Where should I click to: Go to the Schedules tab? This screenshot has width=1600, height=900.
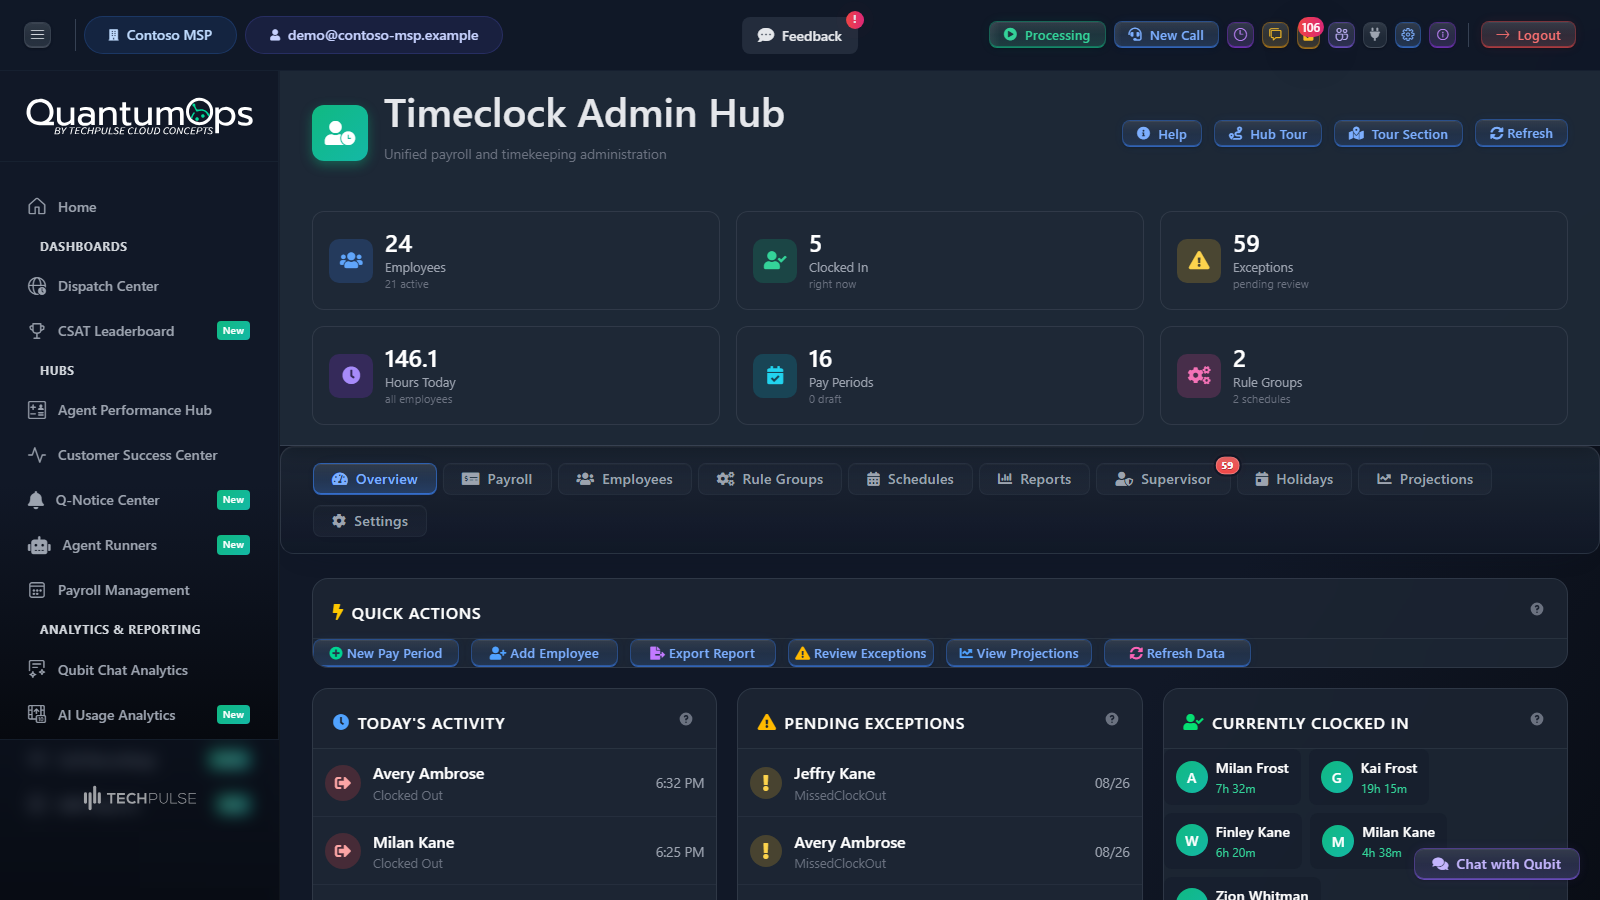[910, 479]
